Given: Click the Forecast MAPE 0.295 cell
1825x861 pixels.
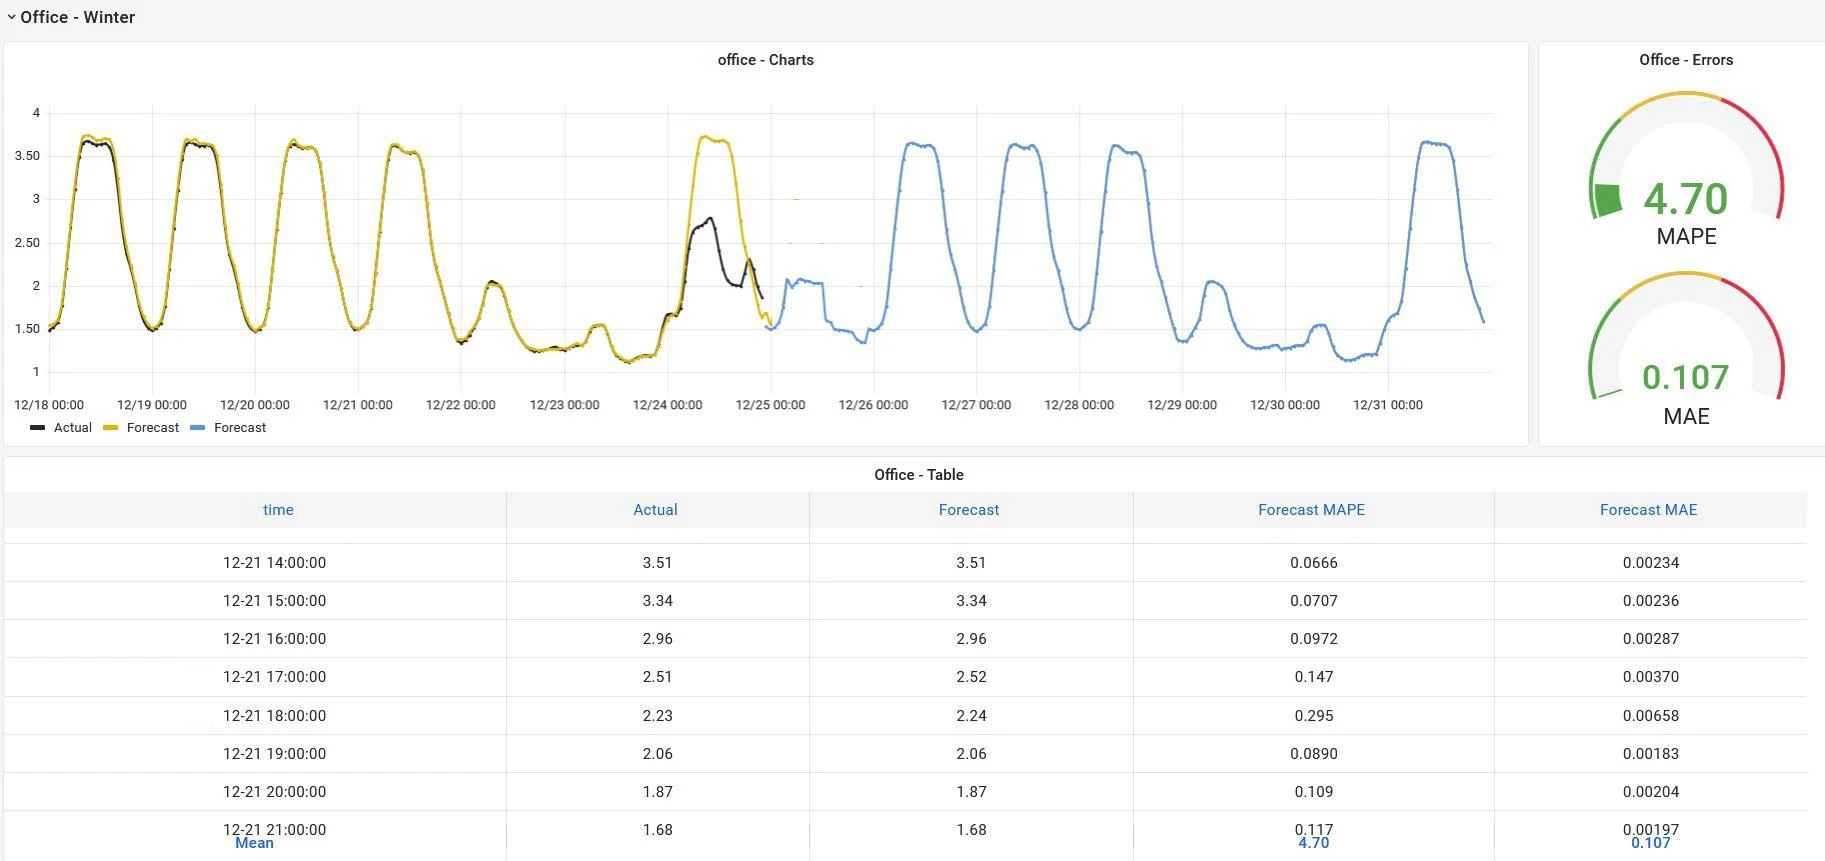Looking at the screenshot, I should coord(1314,716).
